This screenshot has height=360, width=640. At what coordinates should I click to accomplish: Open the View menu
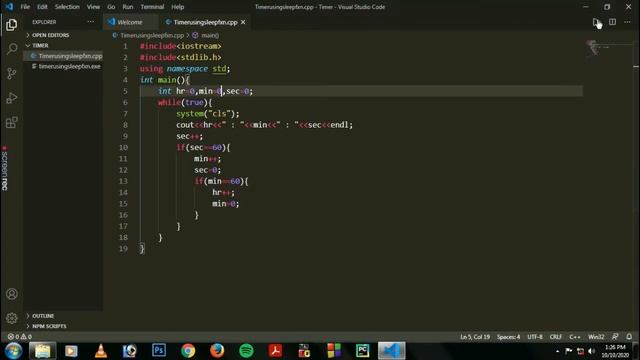click(93, 7)
